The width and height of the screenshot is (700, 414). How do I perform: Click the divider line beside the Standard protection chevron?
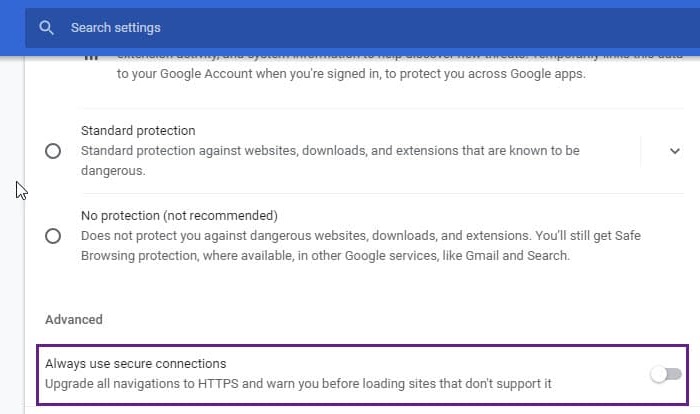pos(641,151)
